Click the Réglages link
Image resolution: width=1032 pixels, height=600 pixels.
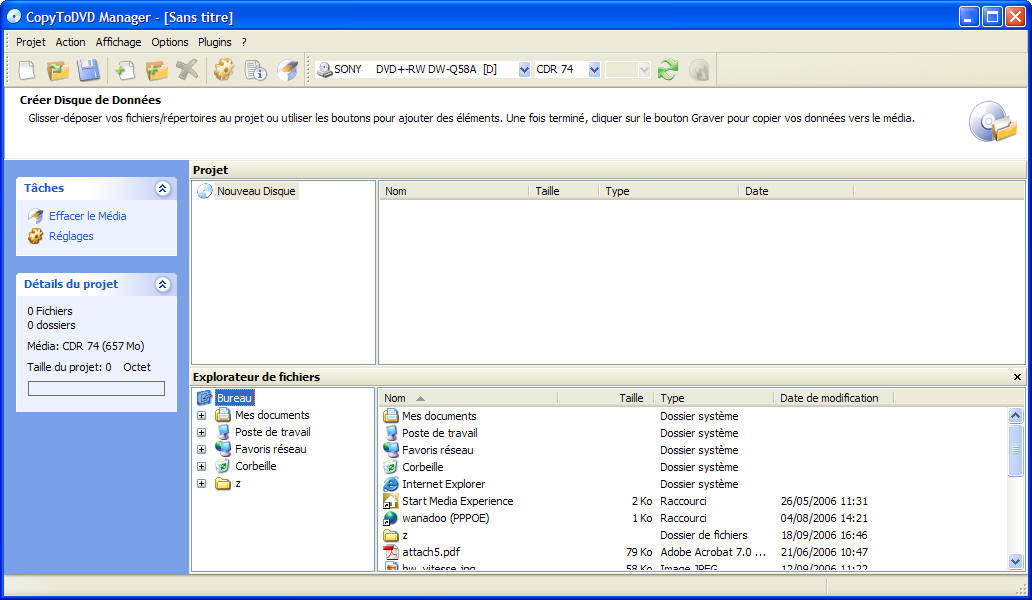pos(71,236)
